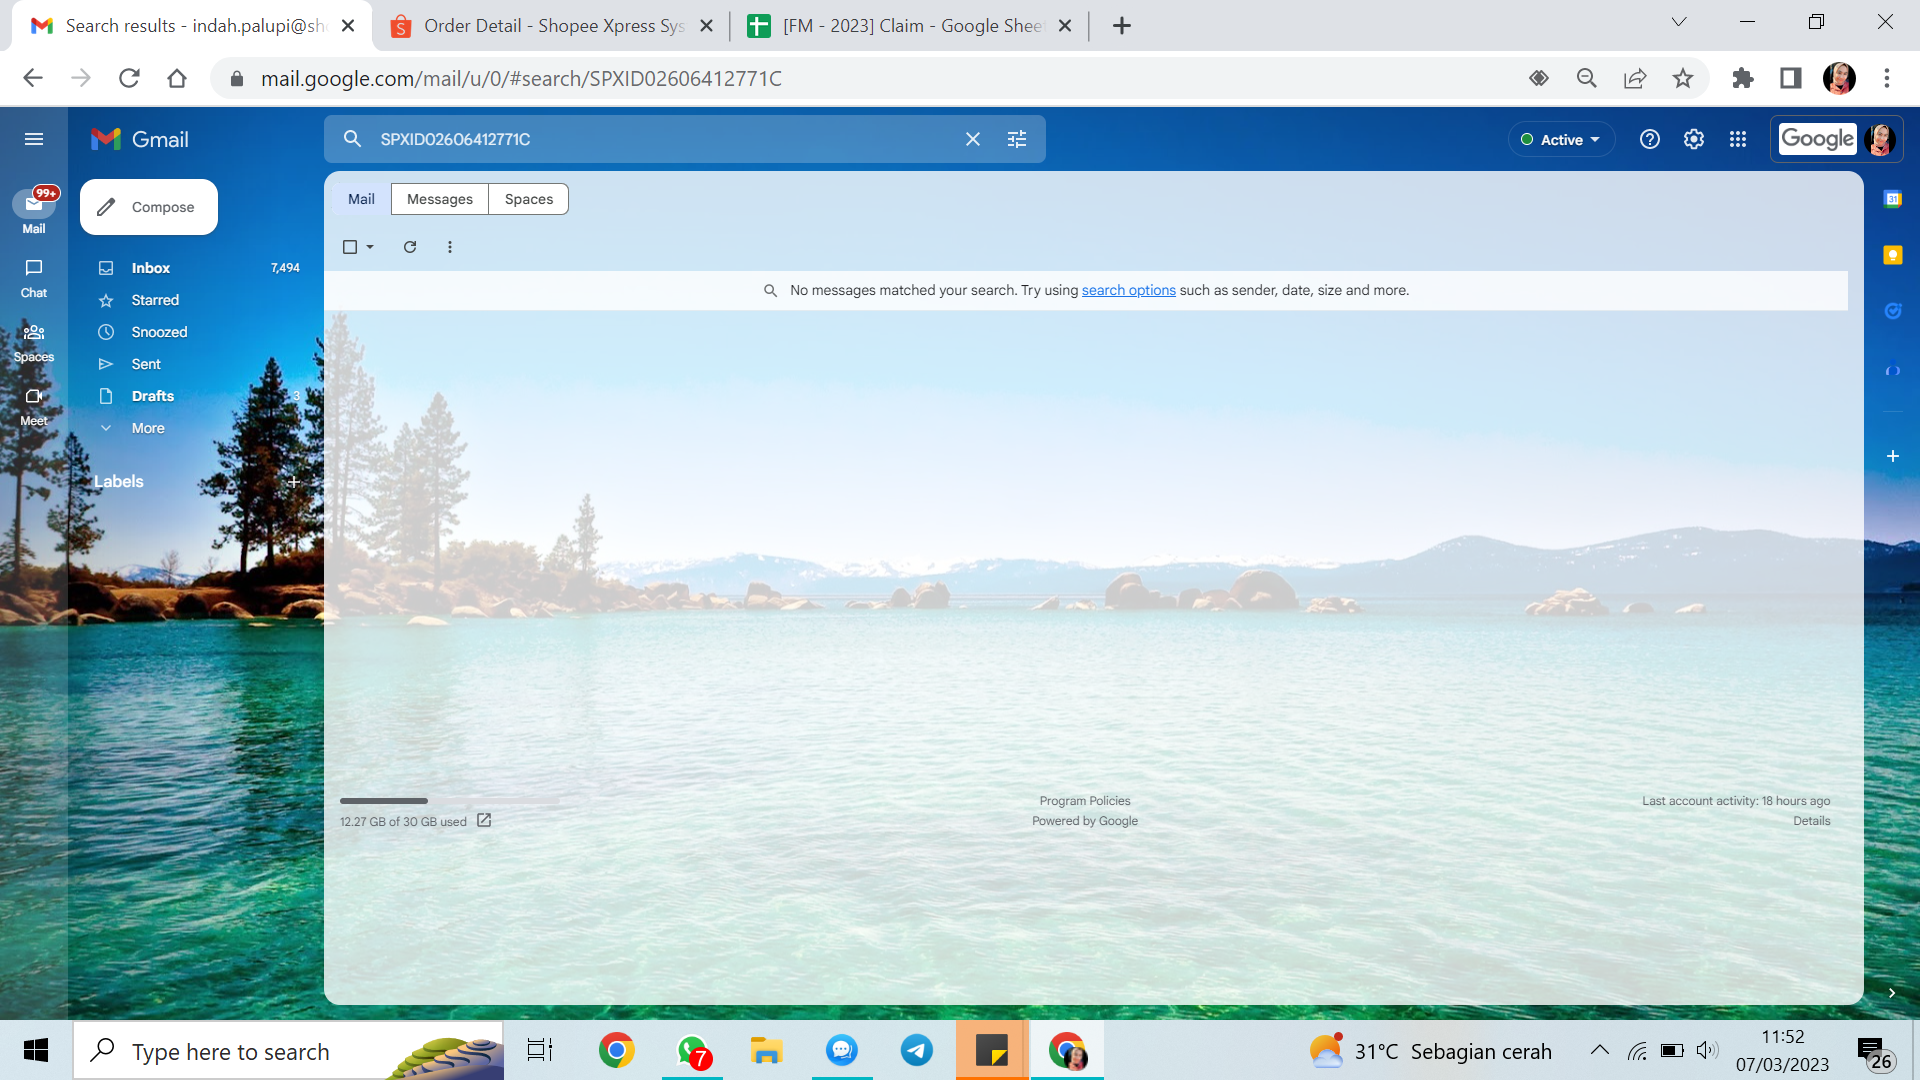Open the Gmail main menu hamburger
Viewport: 1920px width, 1080px height.
click(x=34, y=139)
